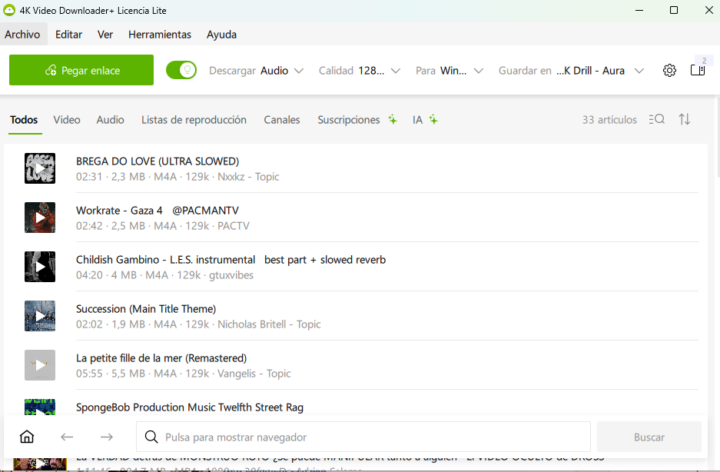Screen dimensions: 720x472
Task: Click Succession (Main Title Theme) title
Action: [x=146, y=309]
